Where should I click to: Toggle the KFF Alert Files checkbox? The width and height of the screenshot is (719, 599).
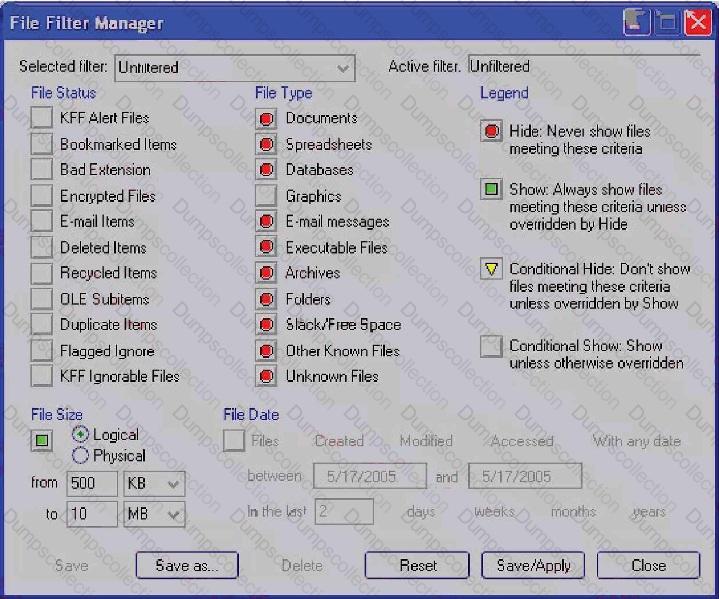[41, 119]
